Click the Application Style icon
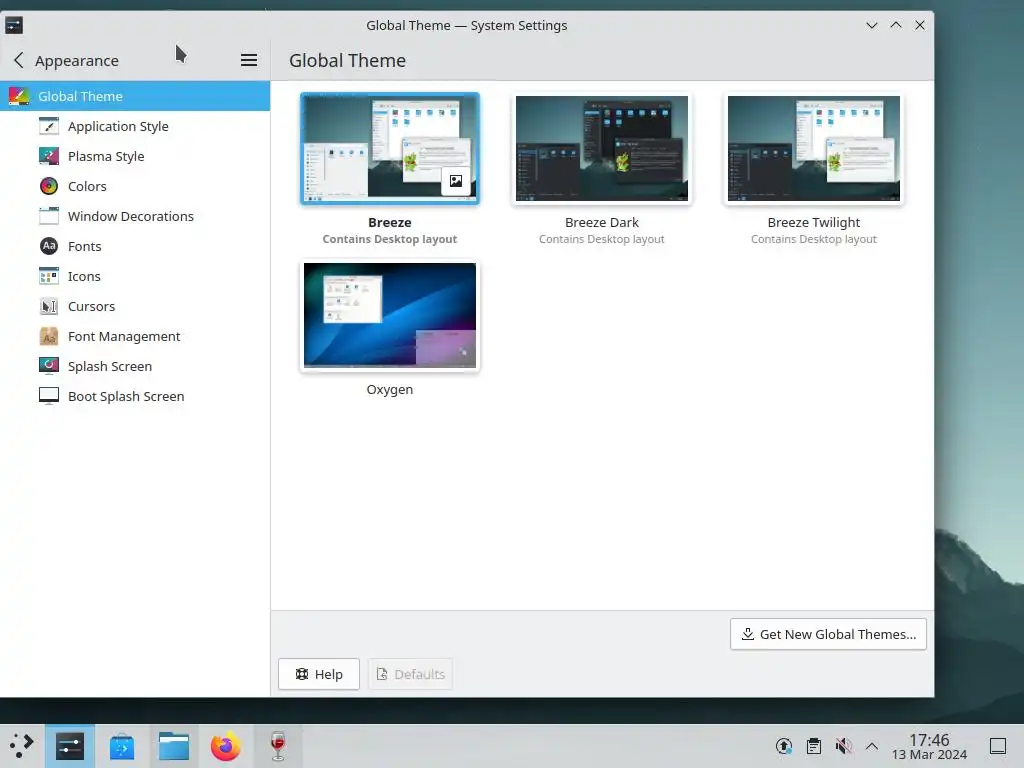Image resolution: width=1024 pixels, height=768 pixels. [x=49, y=126]
